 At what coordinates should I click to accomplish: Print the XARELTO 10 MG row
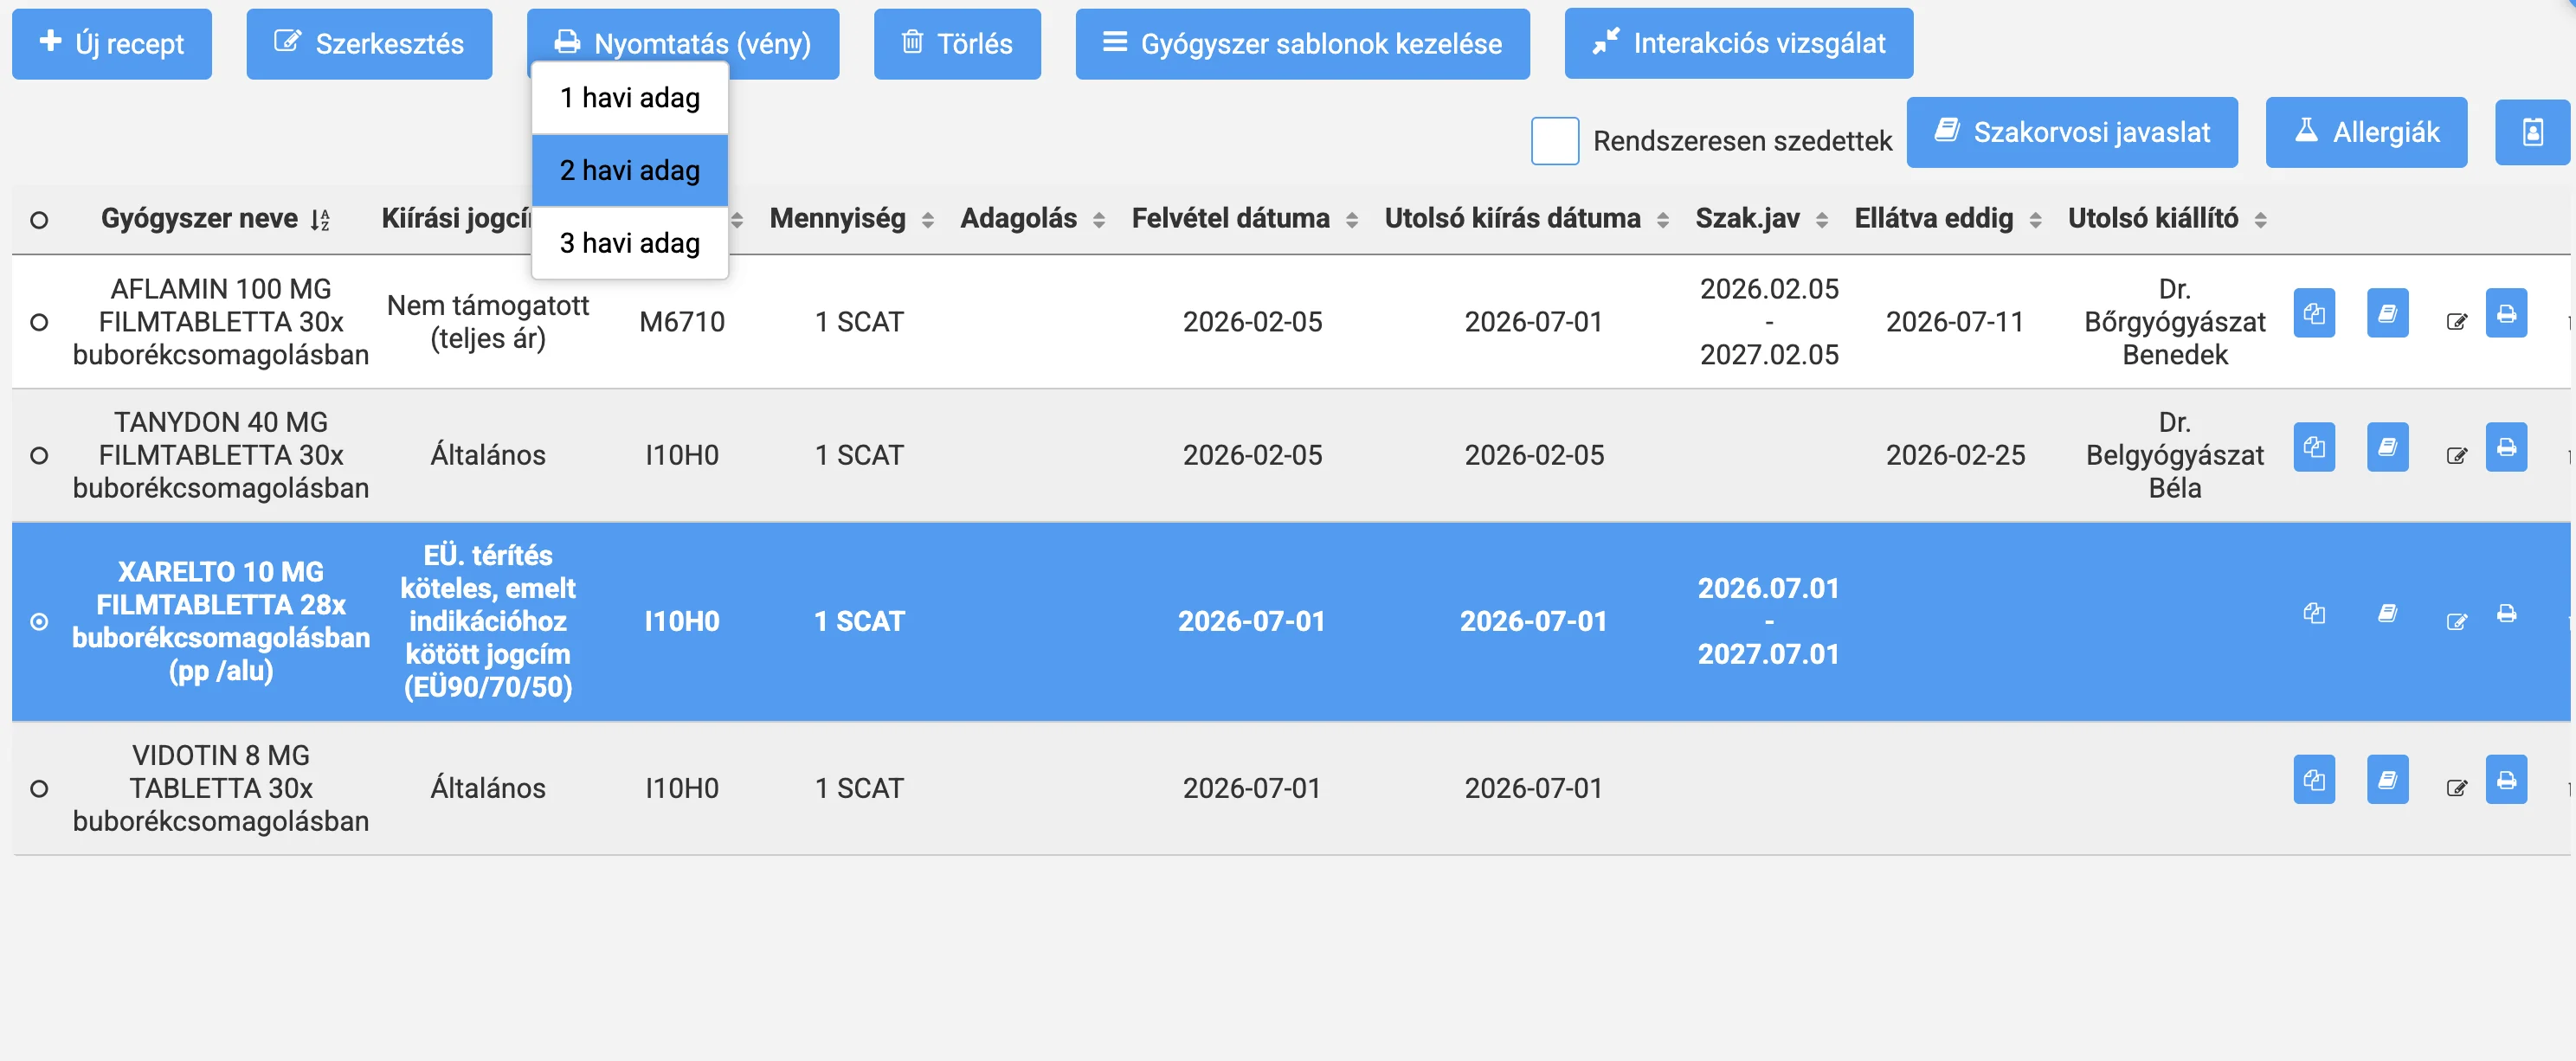pos(2506,613)
